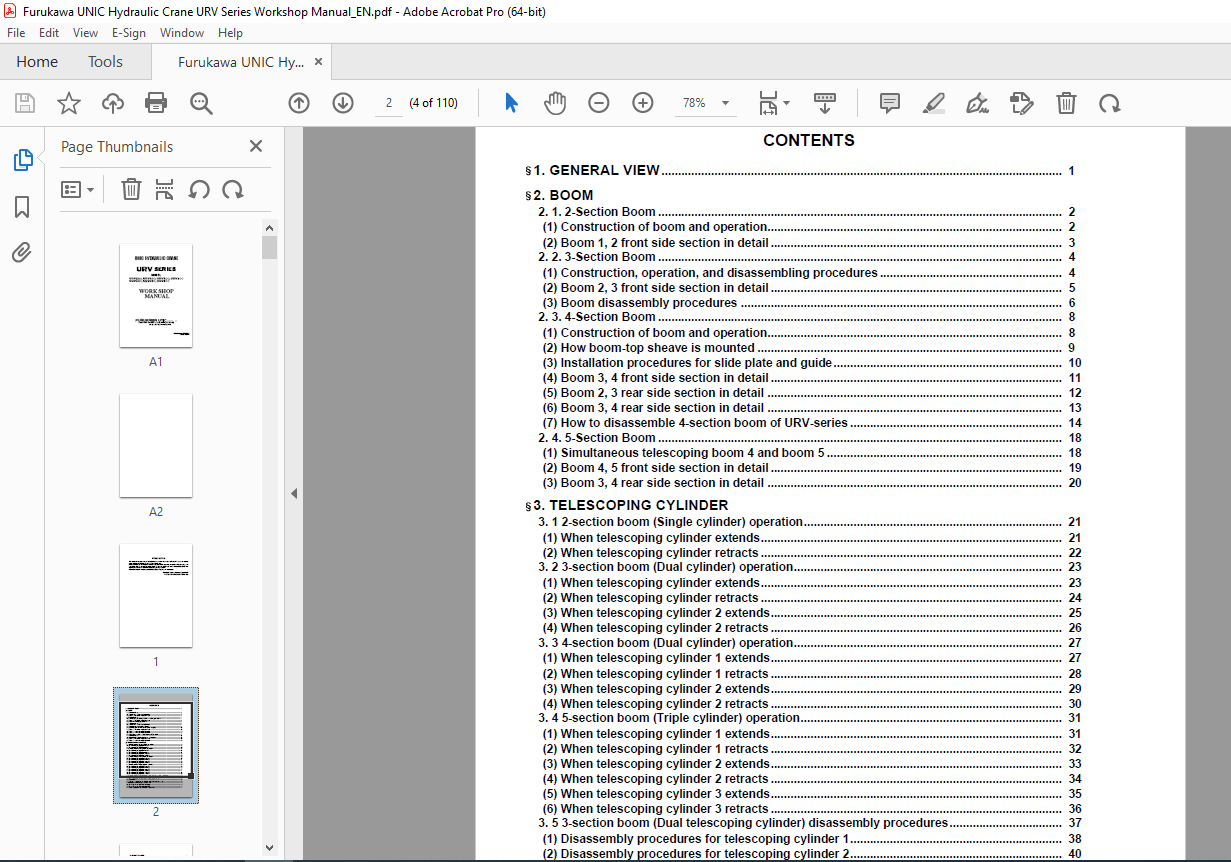The height and width of the screenshot is (862, 1231).
Task: Open the find text magnifier tool
Action: coord(201,103)
